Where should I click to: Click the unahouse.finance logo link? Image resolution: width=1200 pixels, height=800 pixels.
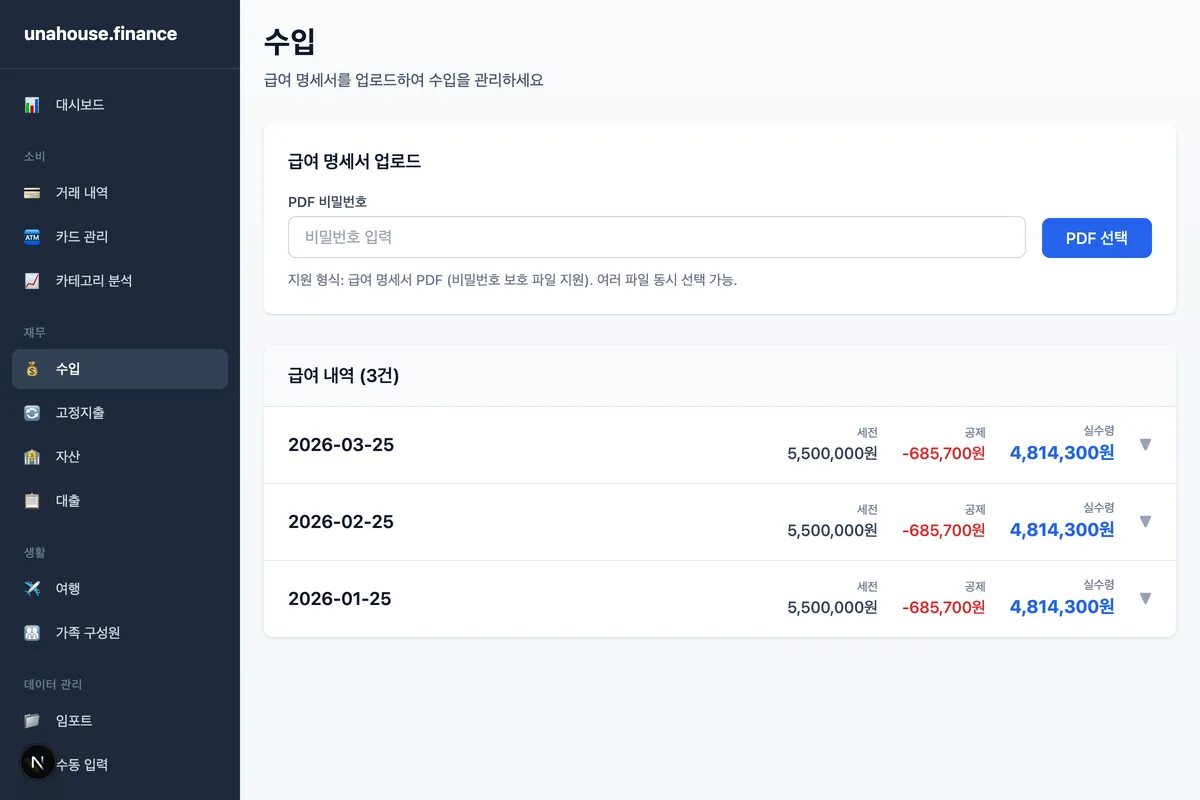[100, 34]
